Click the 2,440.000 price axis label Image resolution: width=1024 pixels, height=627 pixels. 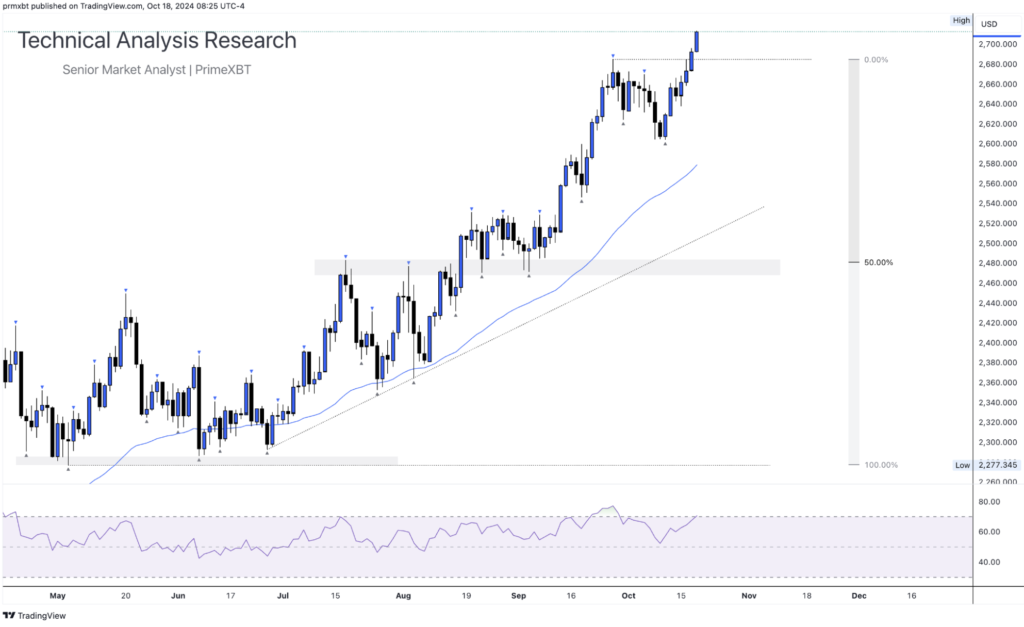(997, 303)
